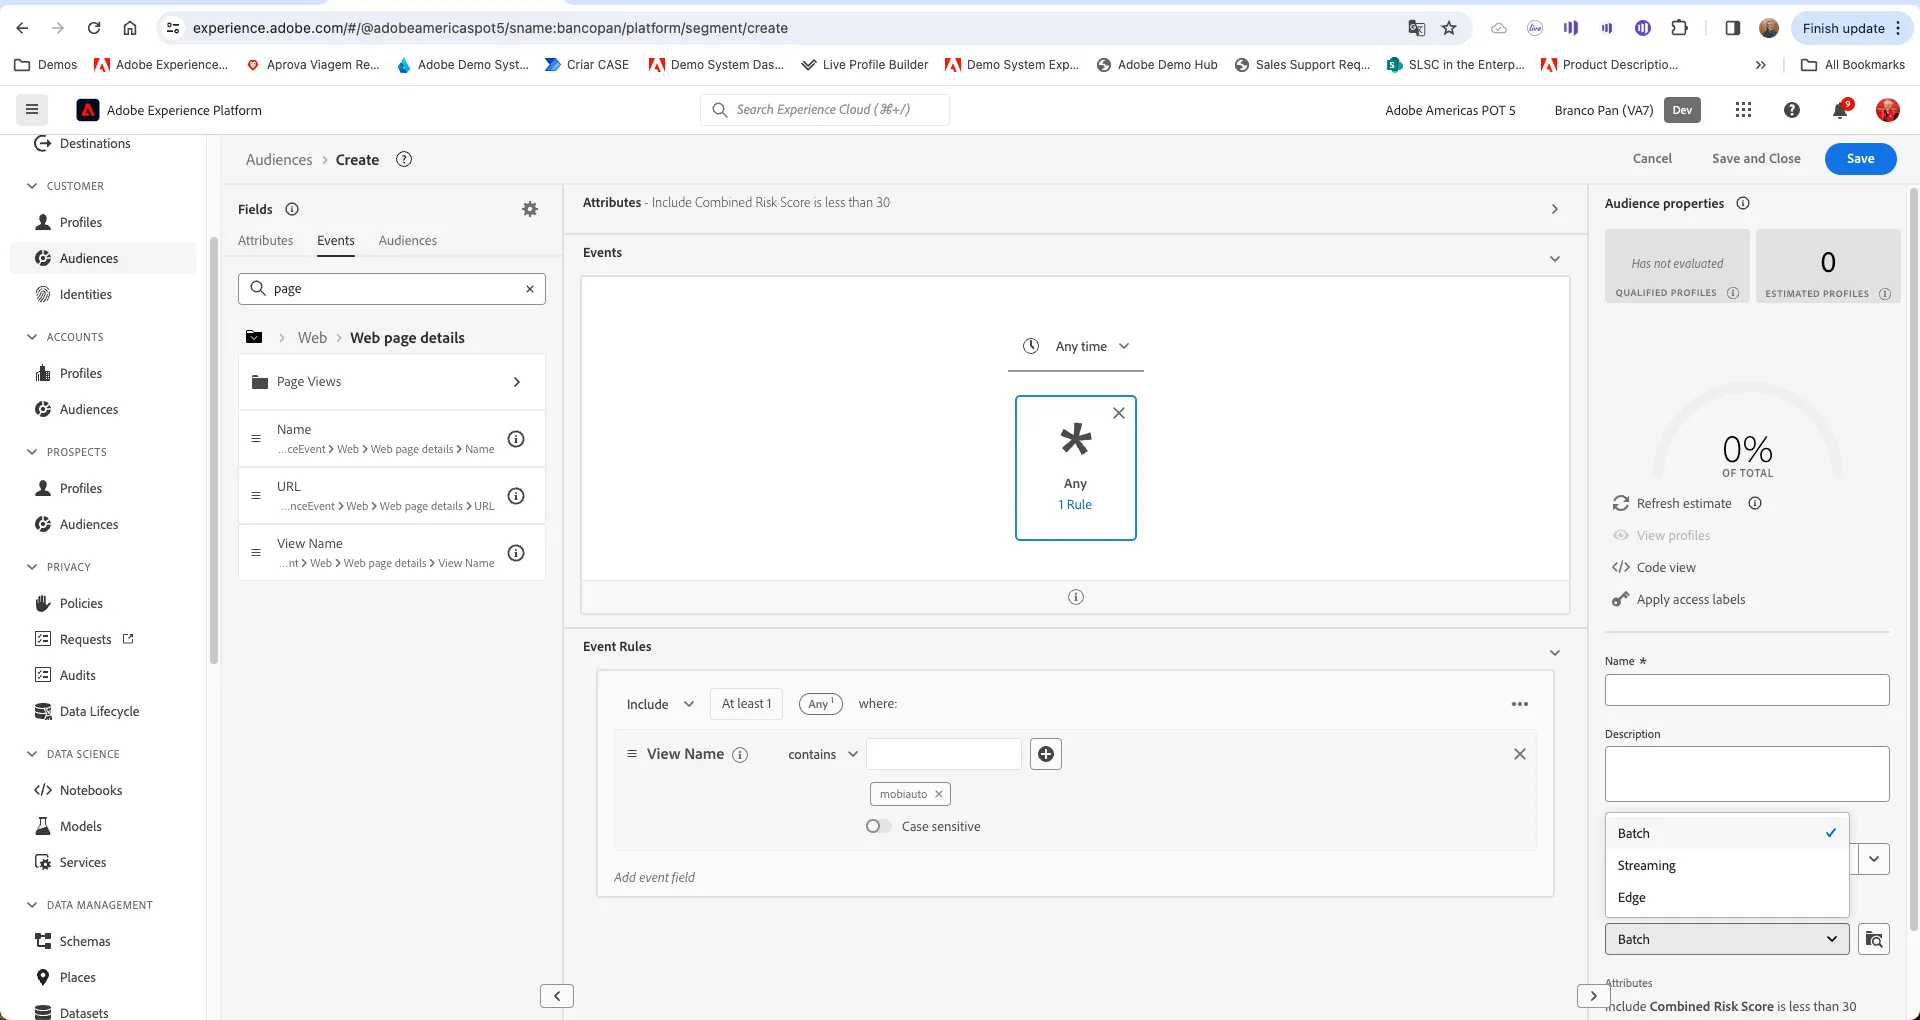Show info for the URL field
1920x1020 pixels.
[516, 496]
